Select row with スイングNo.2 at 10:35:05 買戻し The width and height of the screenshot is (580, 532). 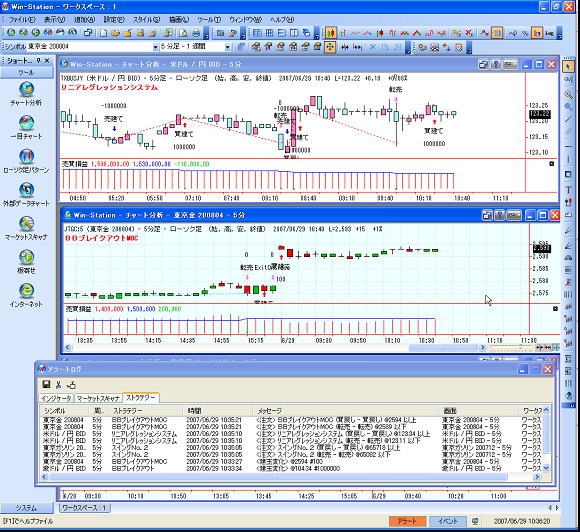point(291,448)
